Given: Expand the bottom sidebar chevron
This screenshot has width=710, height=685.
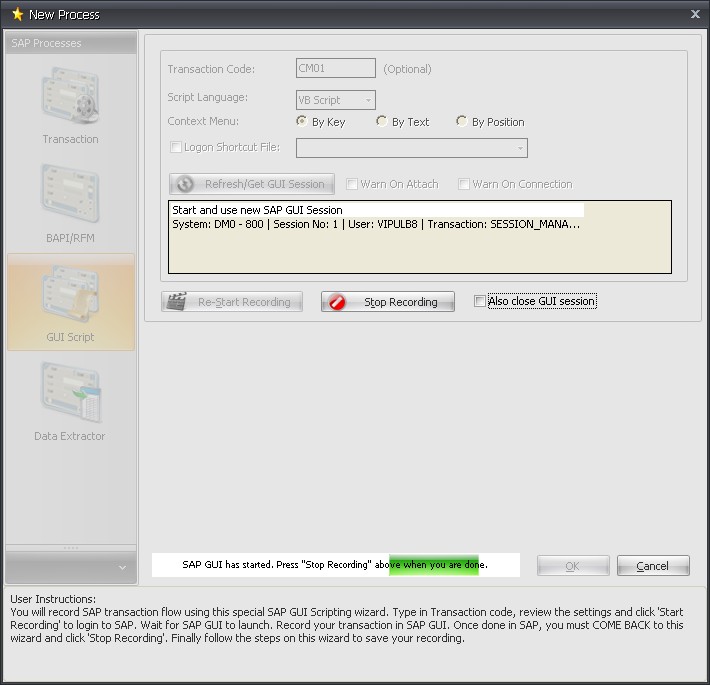Looking at the screenshot, I should point(121,567).
